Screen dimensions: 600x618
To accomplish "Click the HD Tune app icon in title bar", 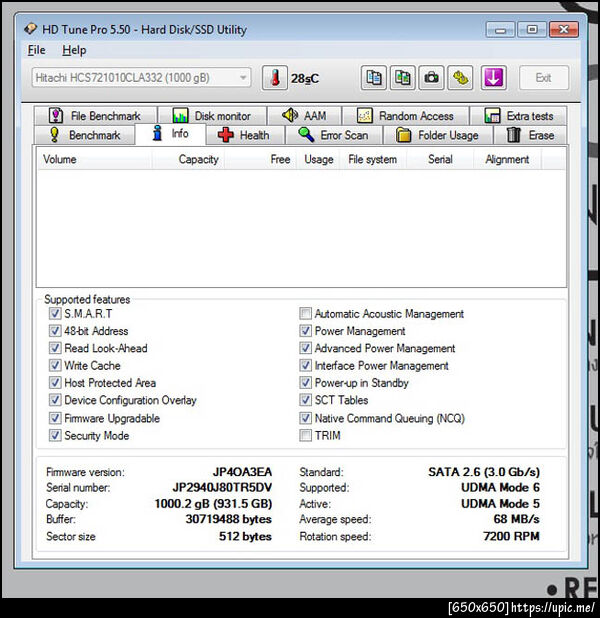I will coord(31,29).
